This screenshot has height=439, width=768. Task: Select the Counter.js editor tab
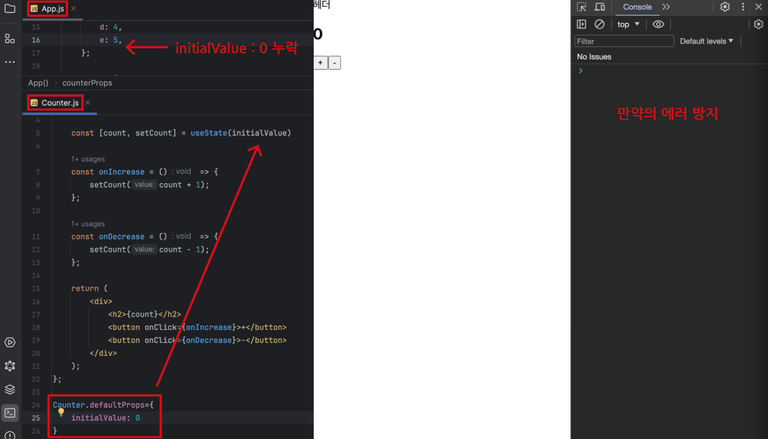click(x=55, y=102)
